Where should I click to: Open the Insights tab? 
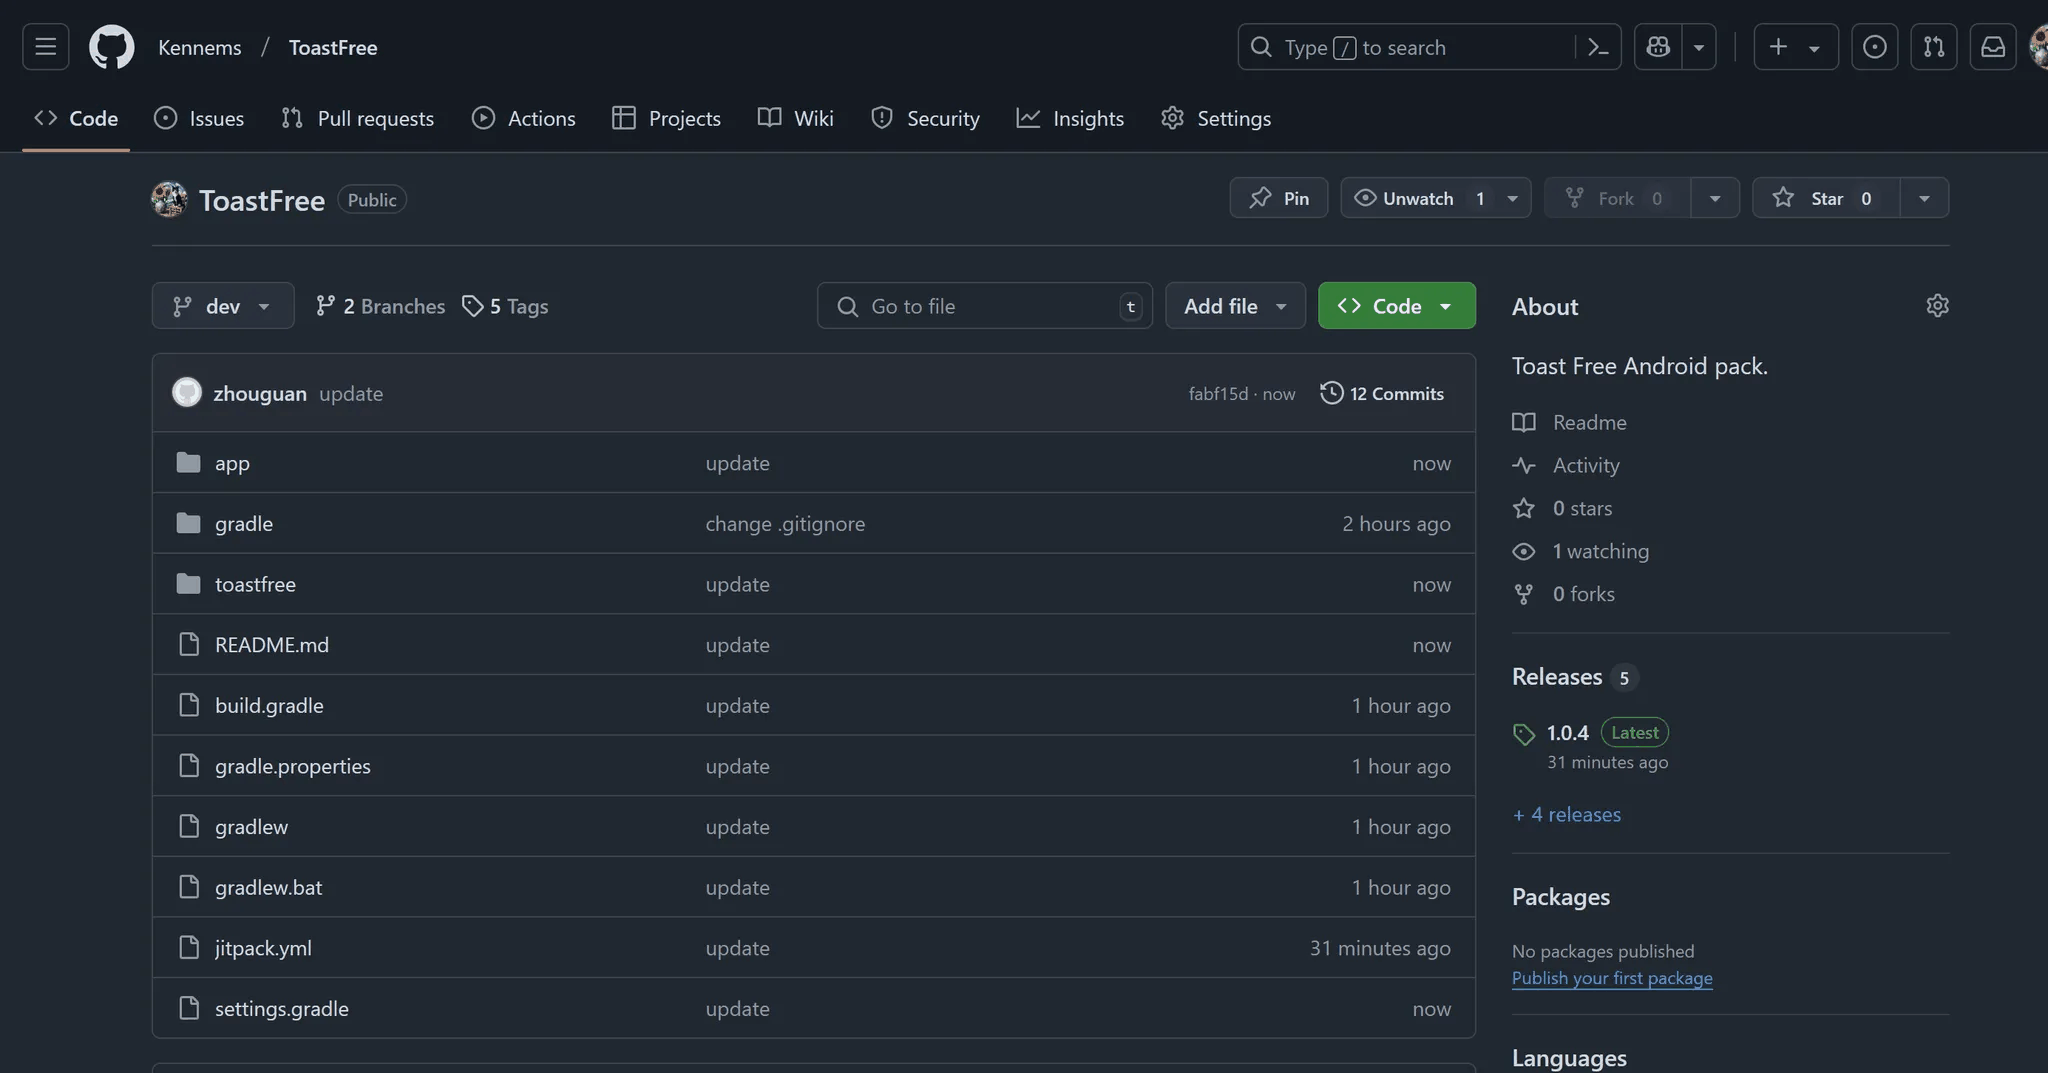pos(1070,118)
